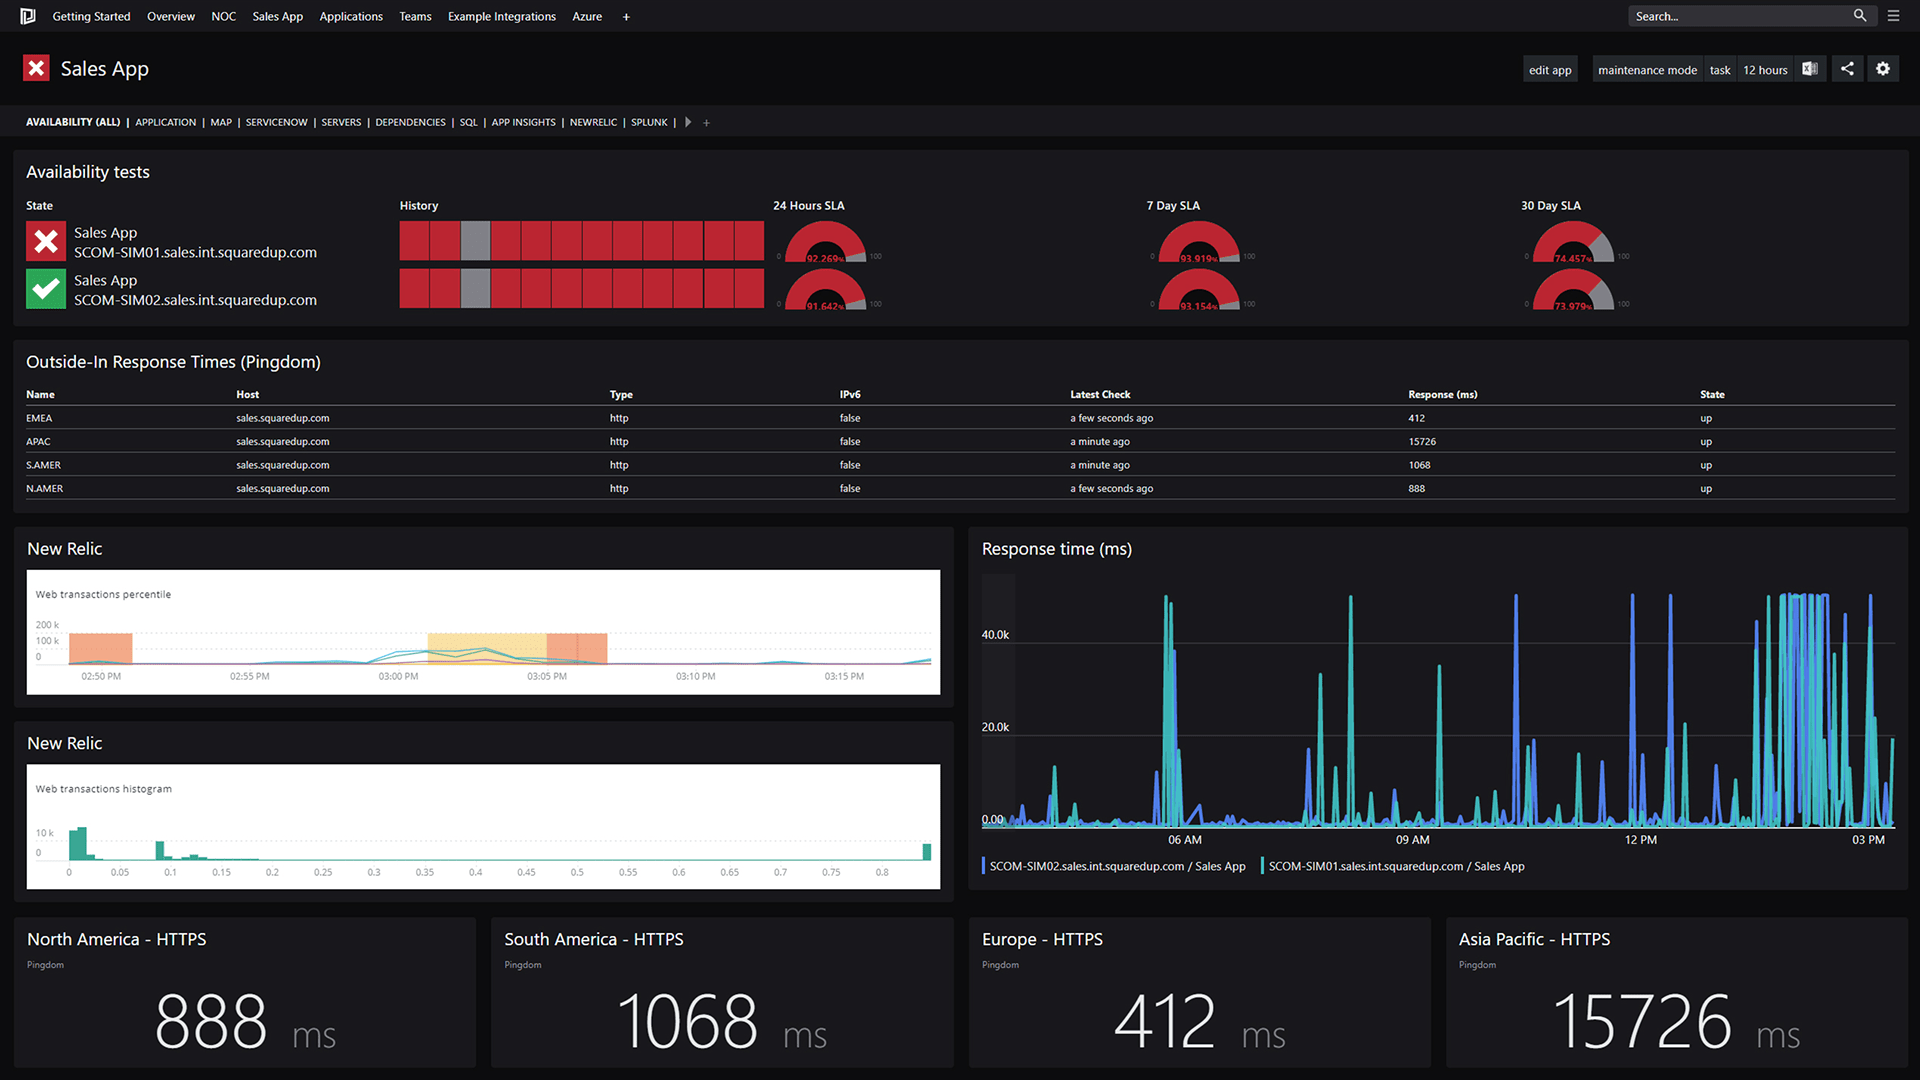Open the 12 hours time range selector
The width and height of the screenshot is (1920, 1080).
tap(1764, 69)
